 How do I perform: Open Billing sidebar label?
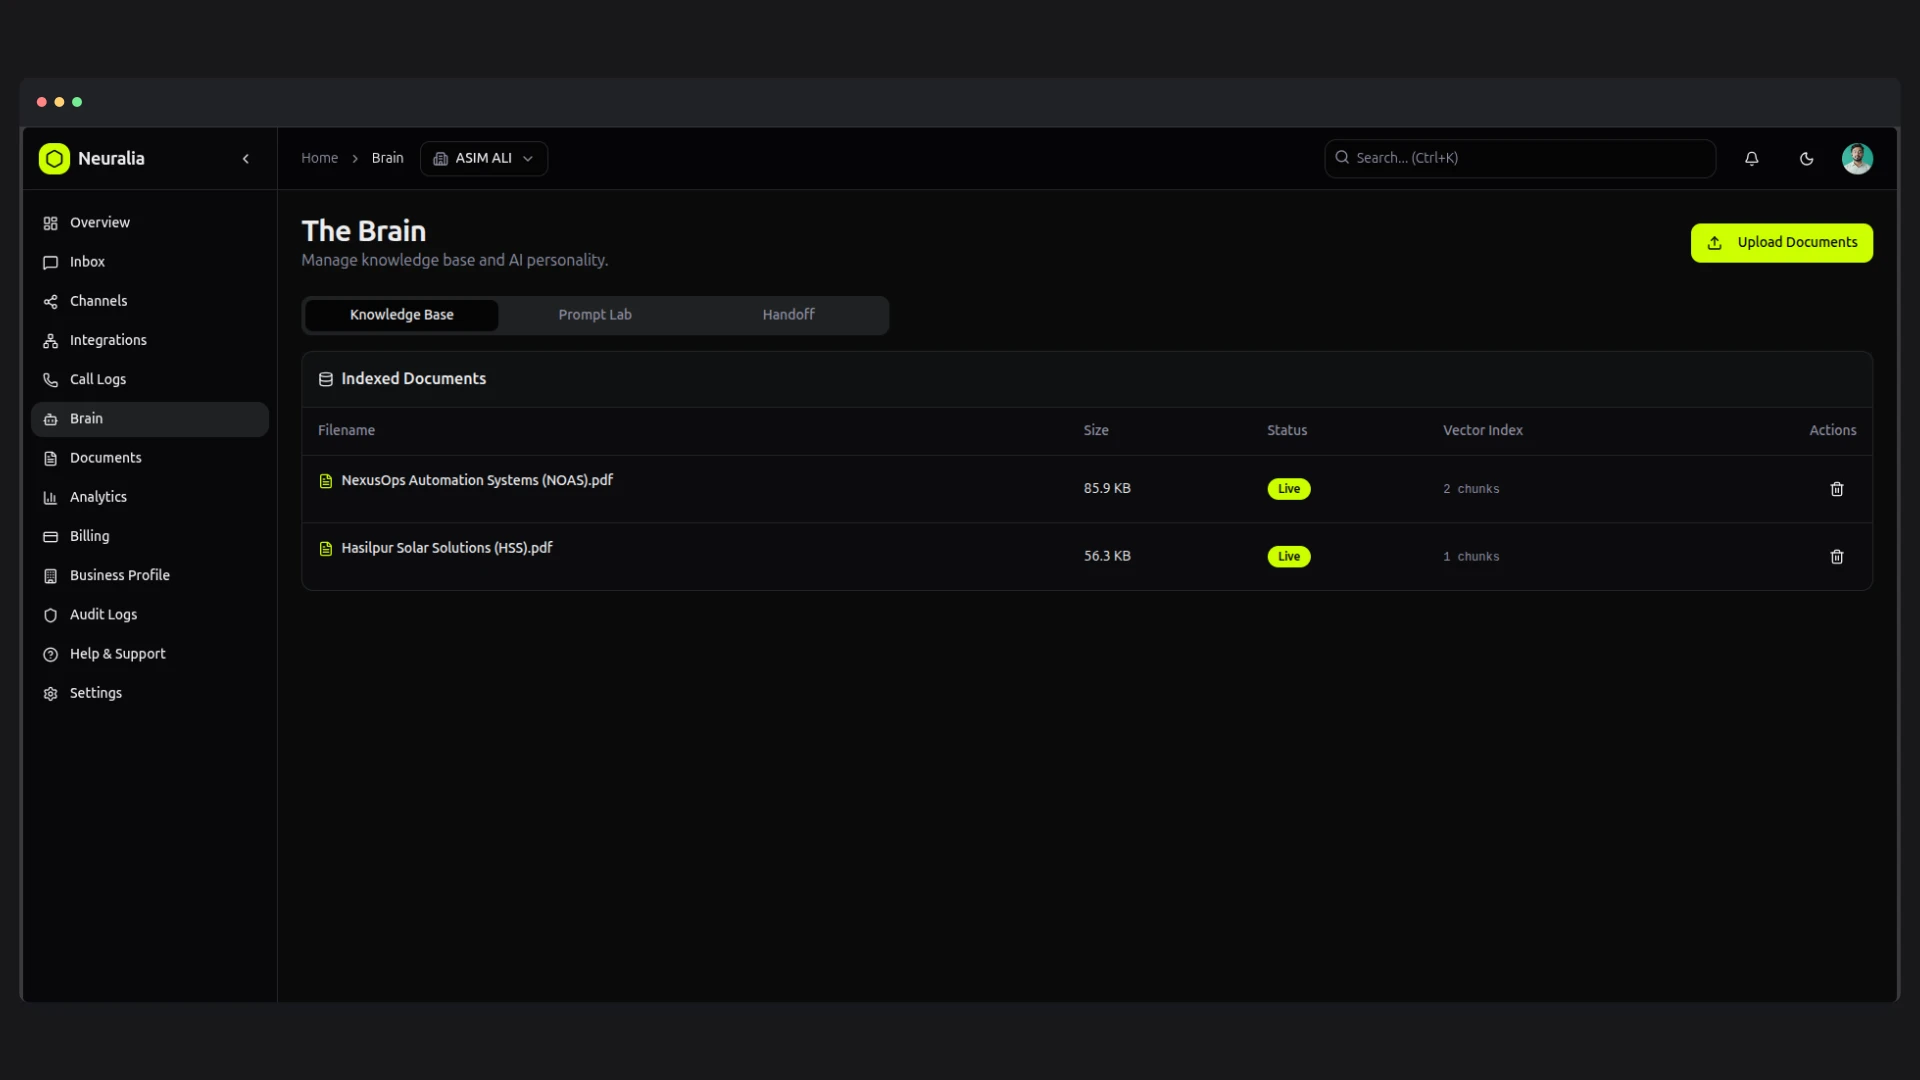(x=89, y=537)
